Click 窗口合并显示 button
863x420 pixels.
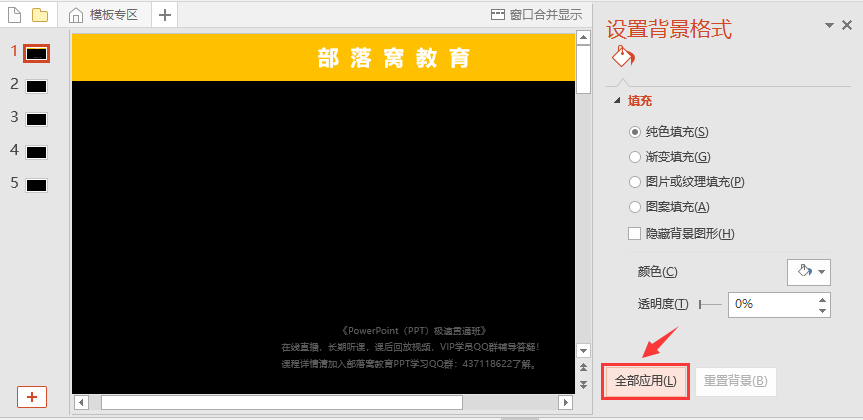(537, 15)
